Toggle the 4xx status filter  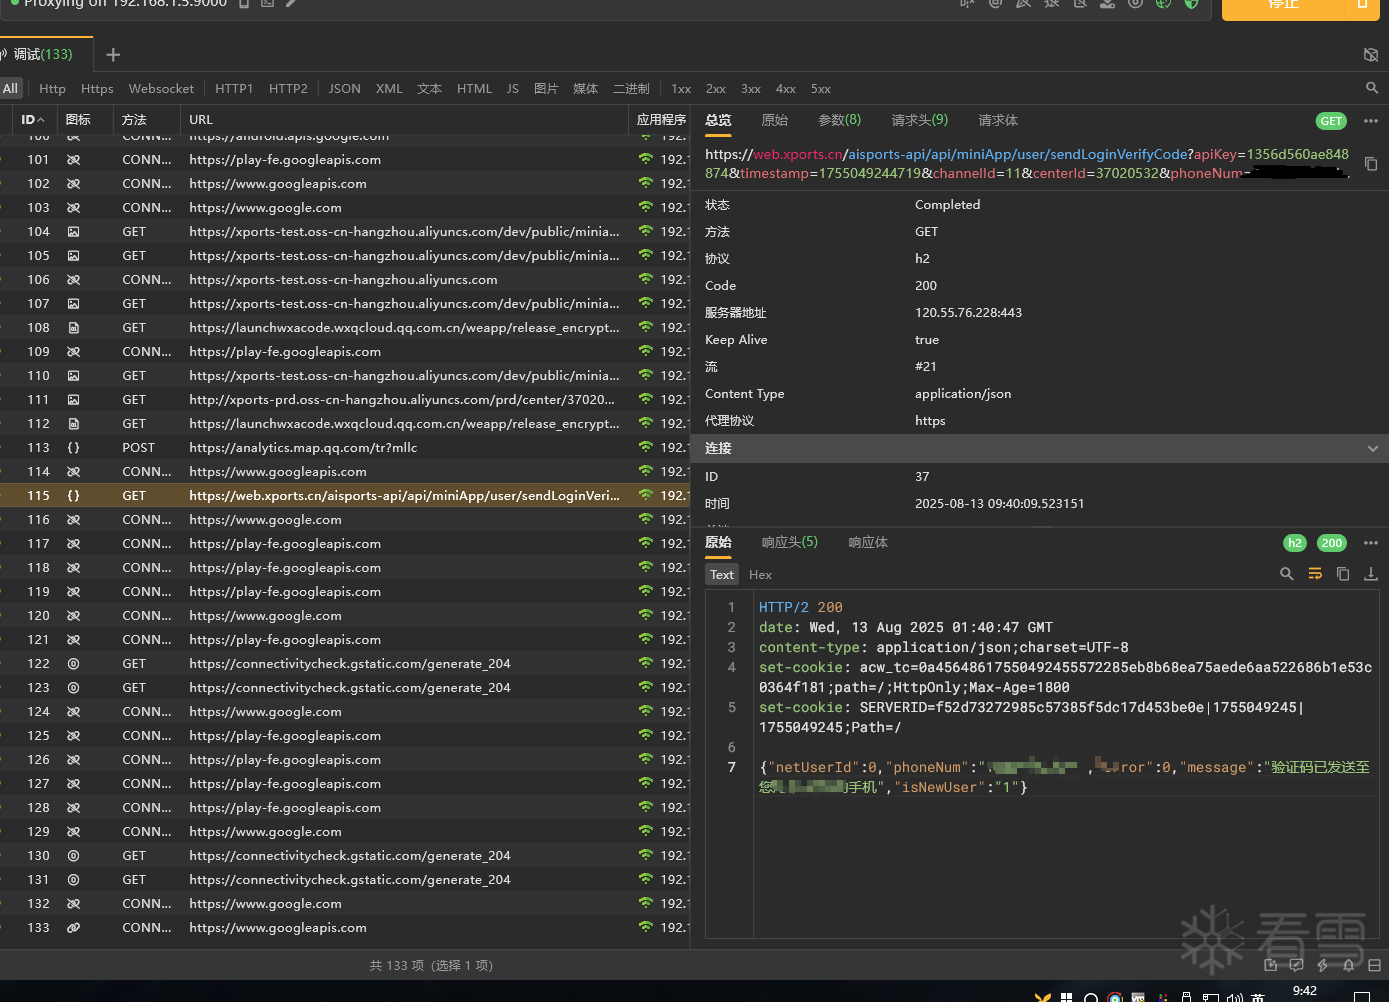click(786, 89)
